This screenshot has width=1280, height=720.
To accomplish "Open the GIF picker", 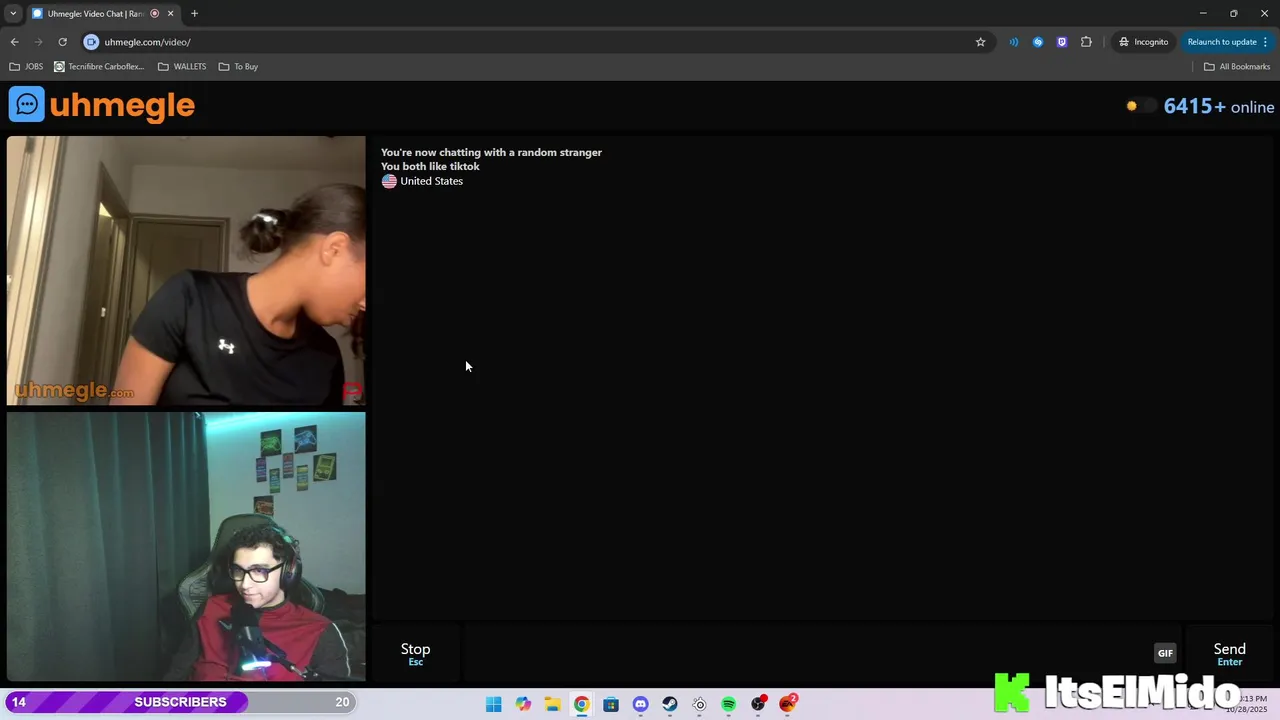I will 1165,653.
